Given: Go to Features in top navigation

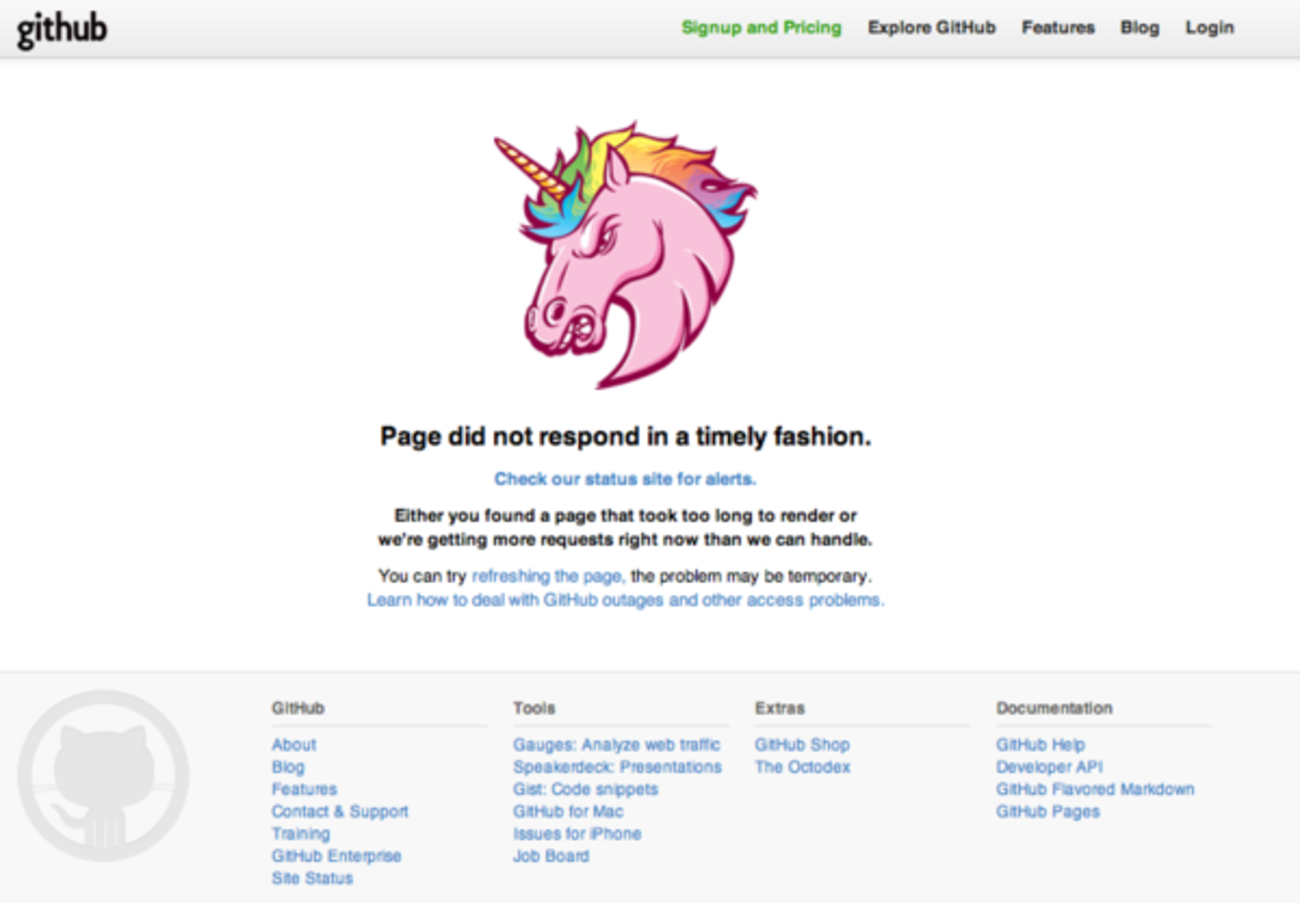Looking at the screenshot, I should coord(1057,28).
